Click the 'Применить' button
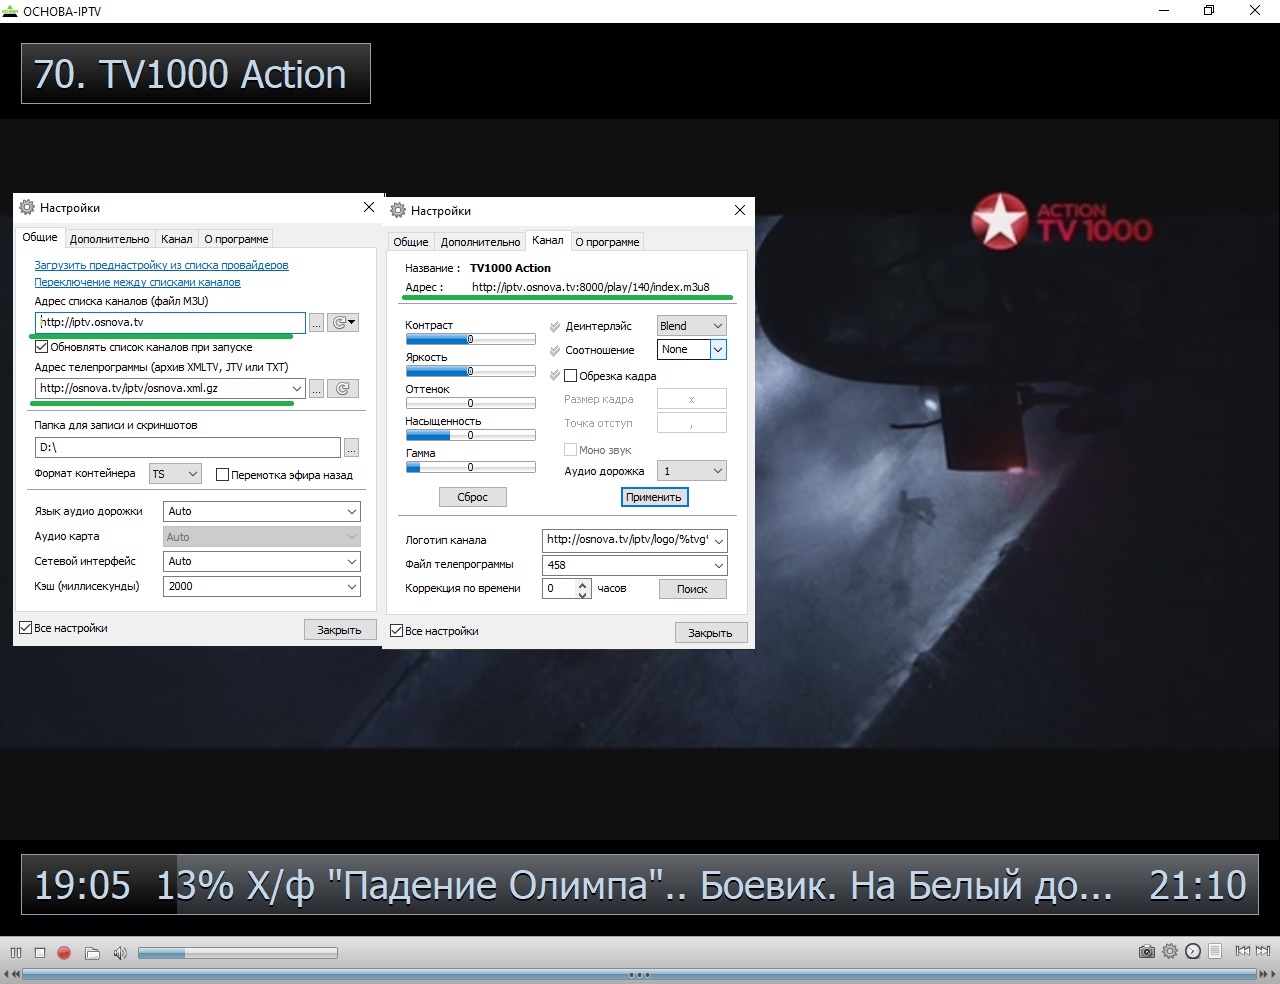The image size is (1280, 984). coord(654,497)
